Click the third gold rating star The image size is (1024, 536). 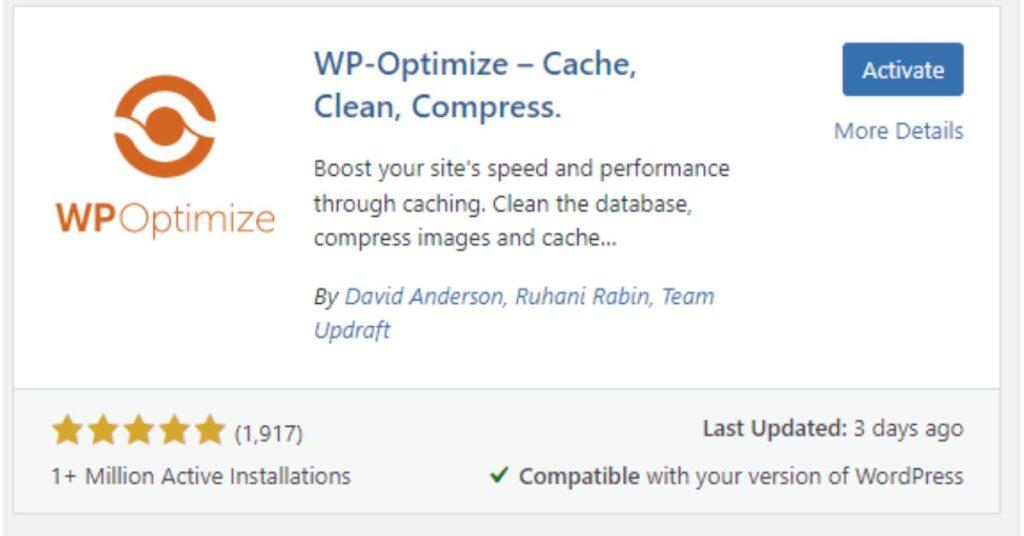(x=138, y=431)
